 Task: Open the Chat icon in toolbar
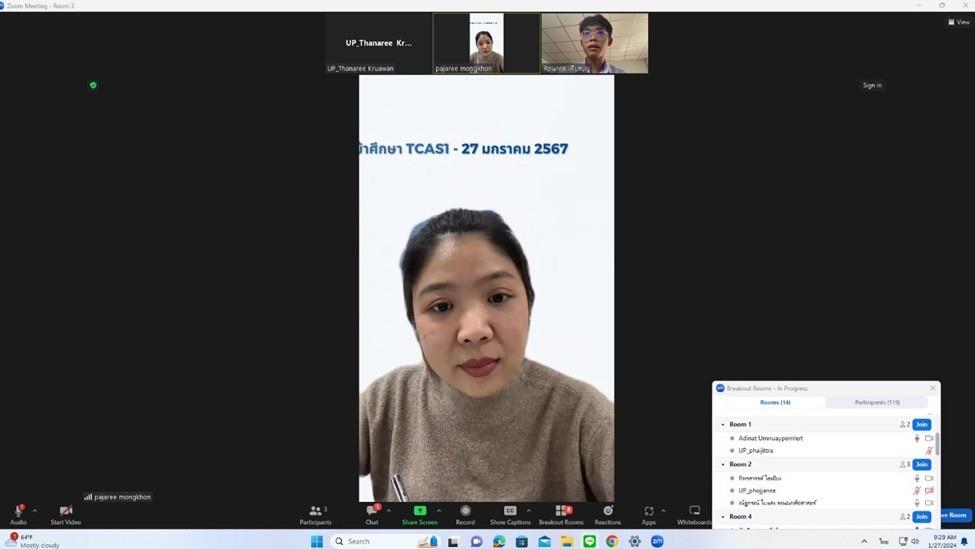(x=372, y=511)
